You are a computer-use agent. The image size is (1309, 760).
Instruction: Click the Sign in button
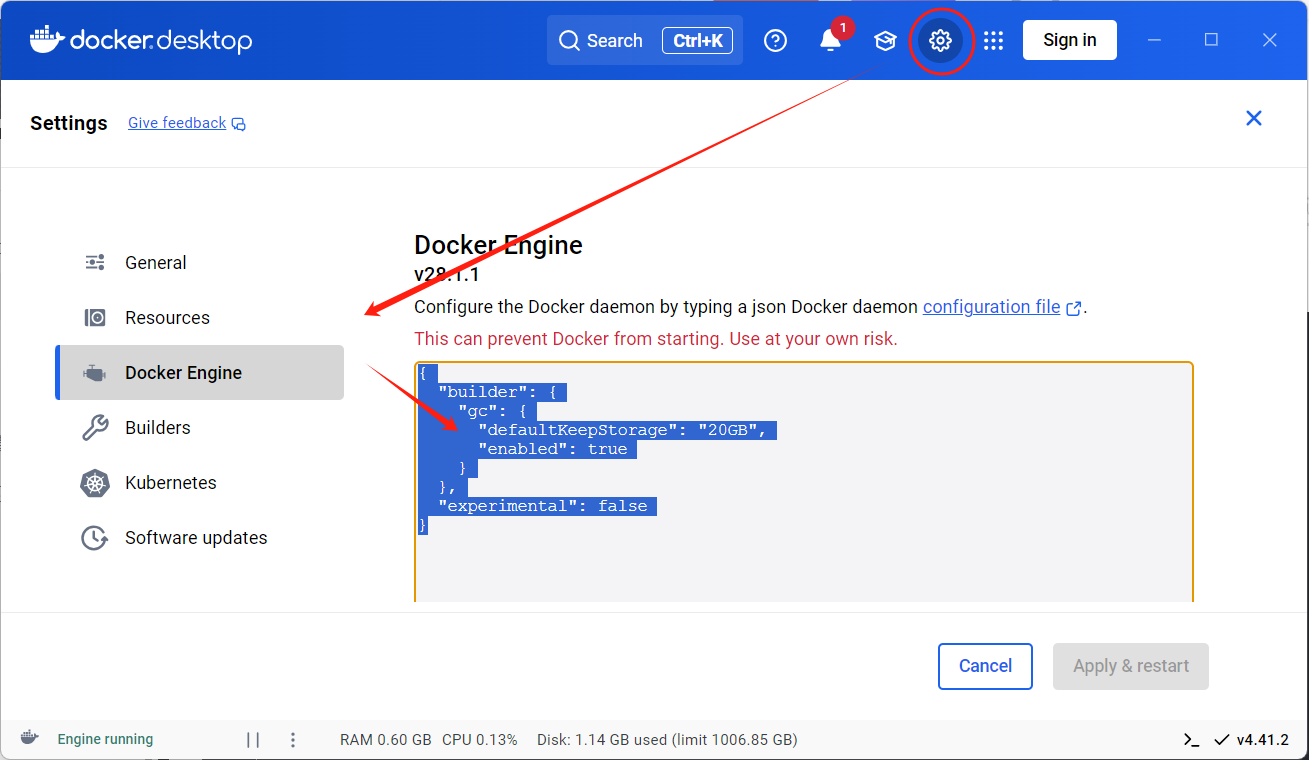1070,40
